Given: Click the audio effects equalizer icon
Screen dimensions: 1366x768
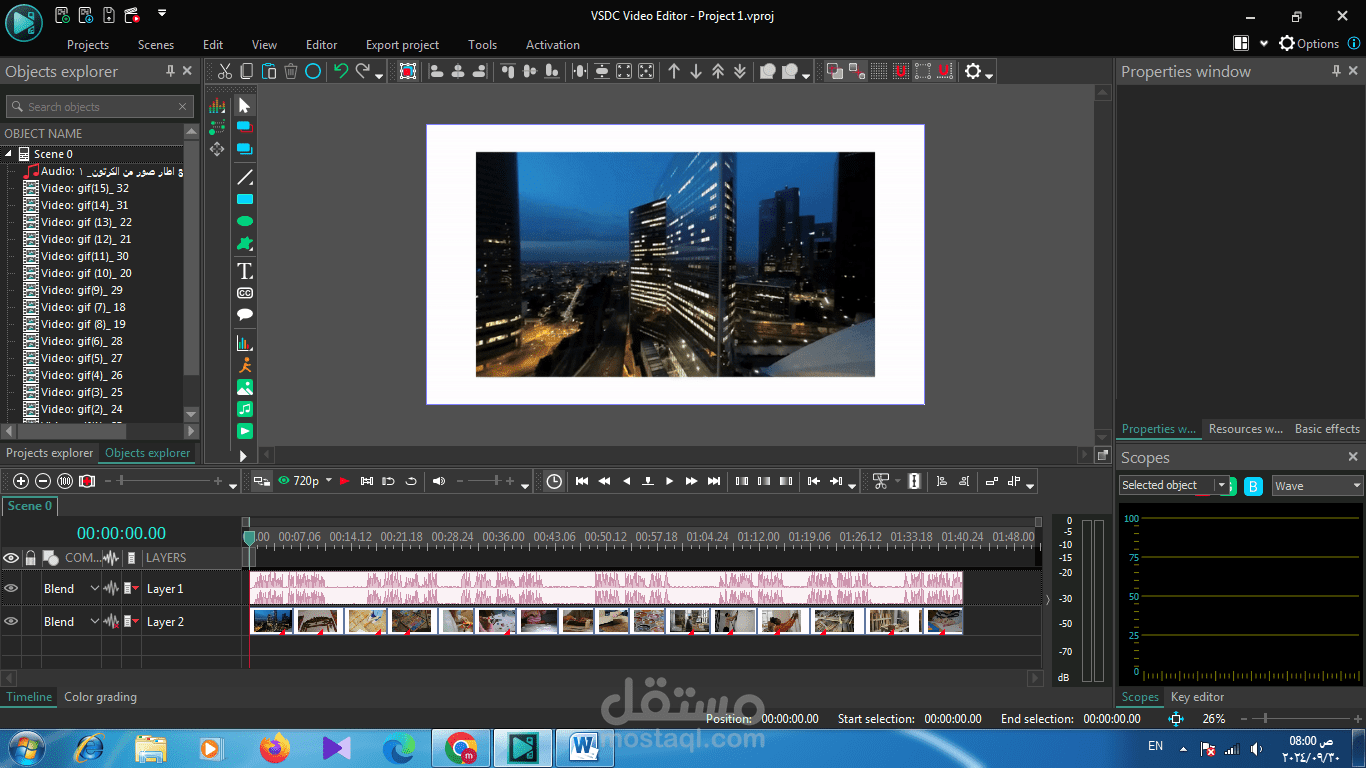Looking at the screenshot, I should click(217, 105).
